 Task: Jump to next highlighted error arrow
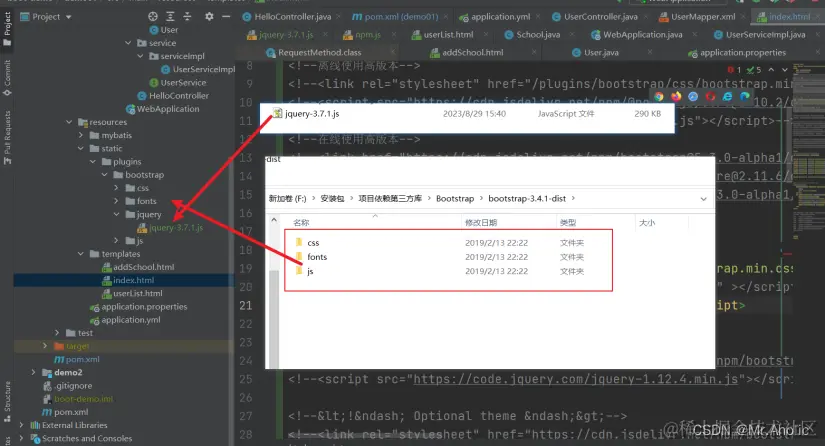click(784, 69)
